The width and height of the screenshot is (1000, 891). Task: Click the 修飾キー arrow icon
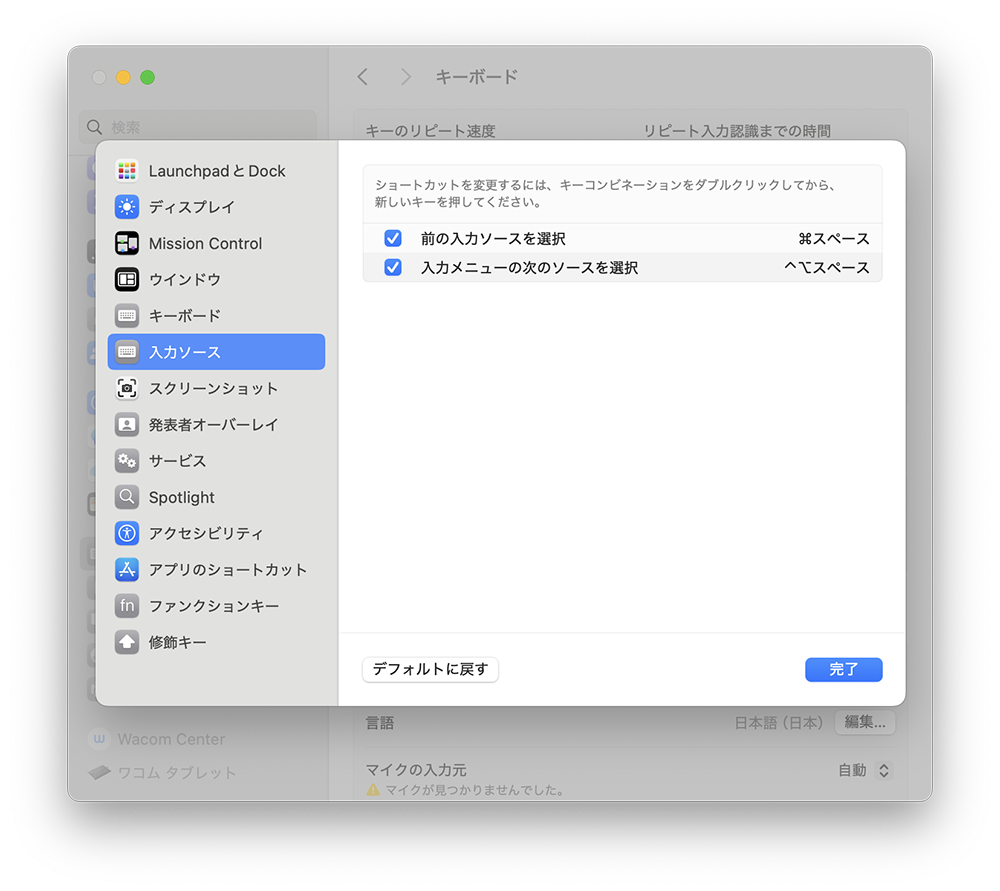tap(127, 642)
